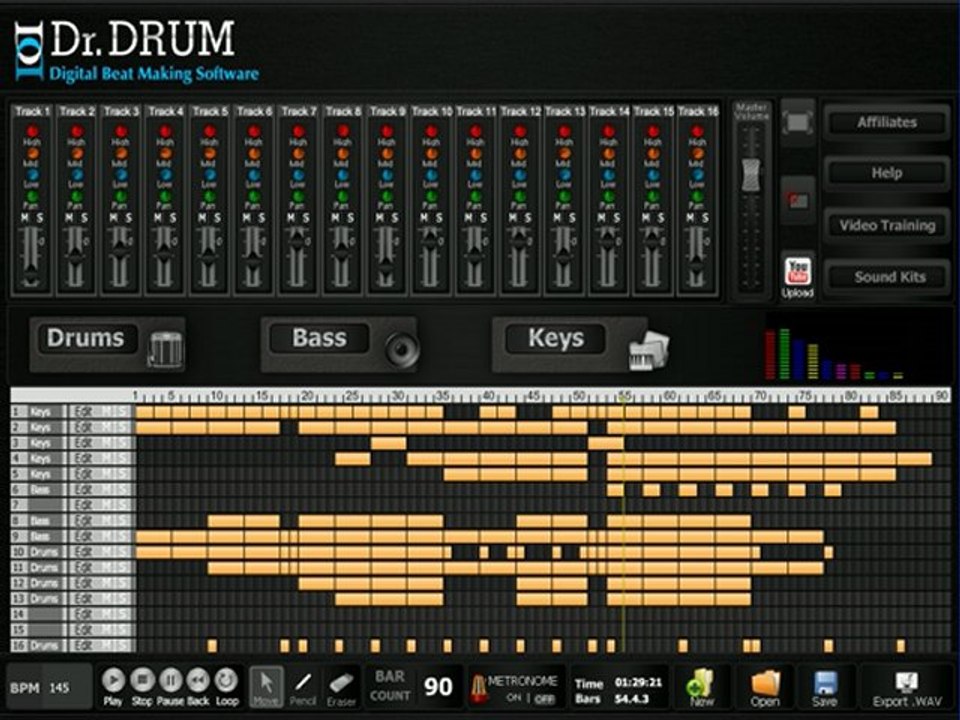960x720 pixels.
Task: Click Track 8 red High knob
Action: (x=343, y=131)
